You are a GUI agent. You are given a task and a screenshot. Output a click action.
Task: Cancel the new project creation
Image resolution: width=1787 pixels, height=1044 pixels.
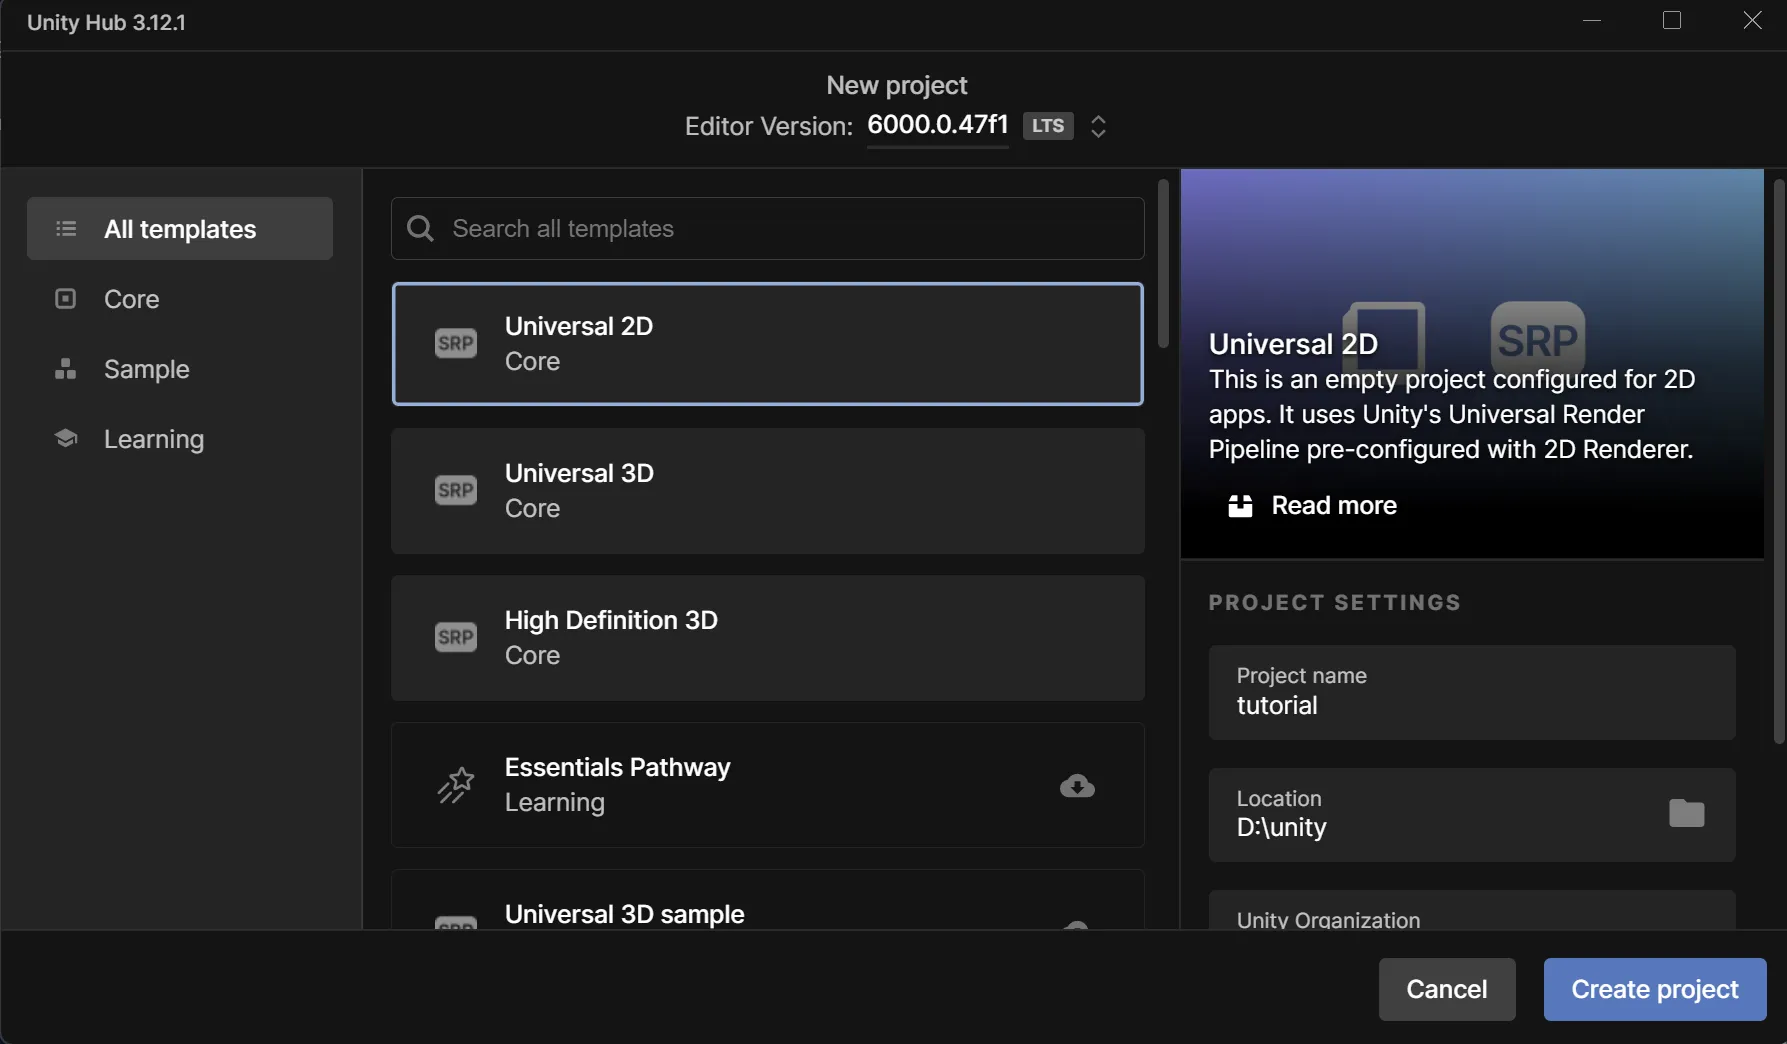pyautogui.click(x=1446, y=989)
